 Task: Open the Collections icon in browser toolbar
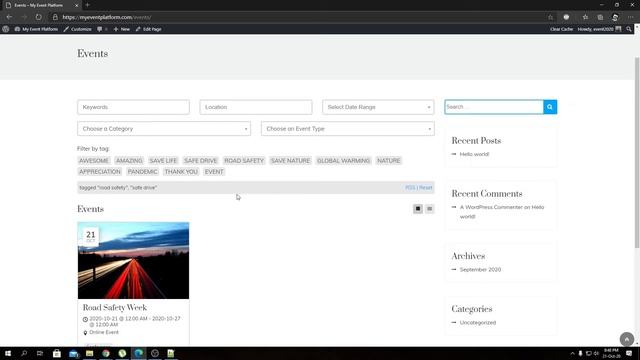coord(600,17)
